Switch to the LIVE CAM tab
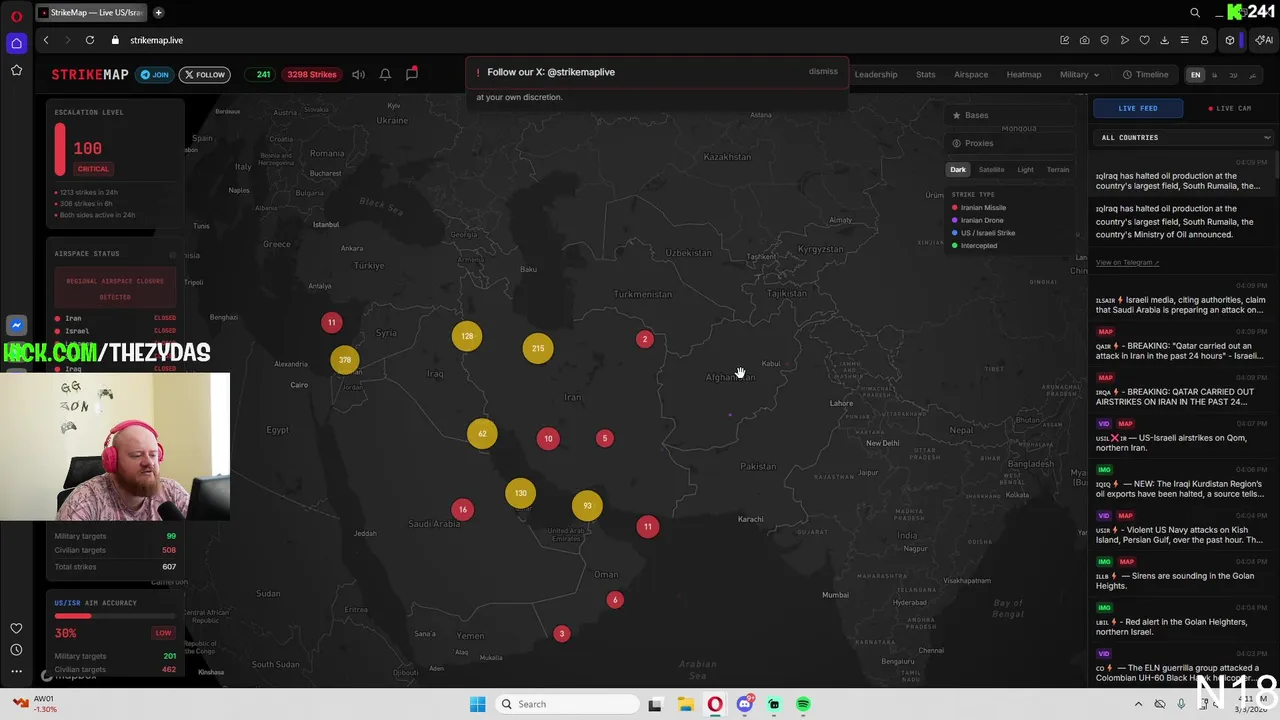 (x=1230, y=108)
